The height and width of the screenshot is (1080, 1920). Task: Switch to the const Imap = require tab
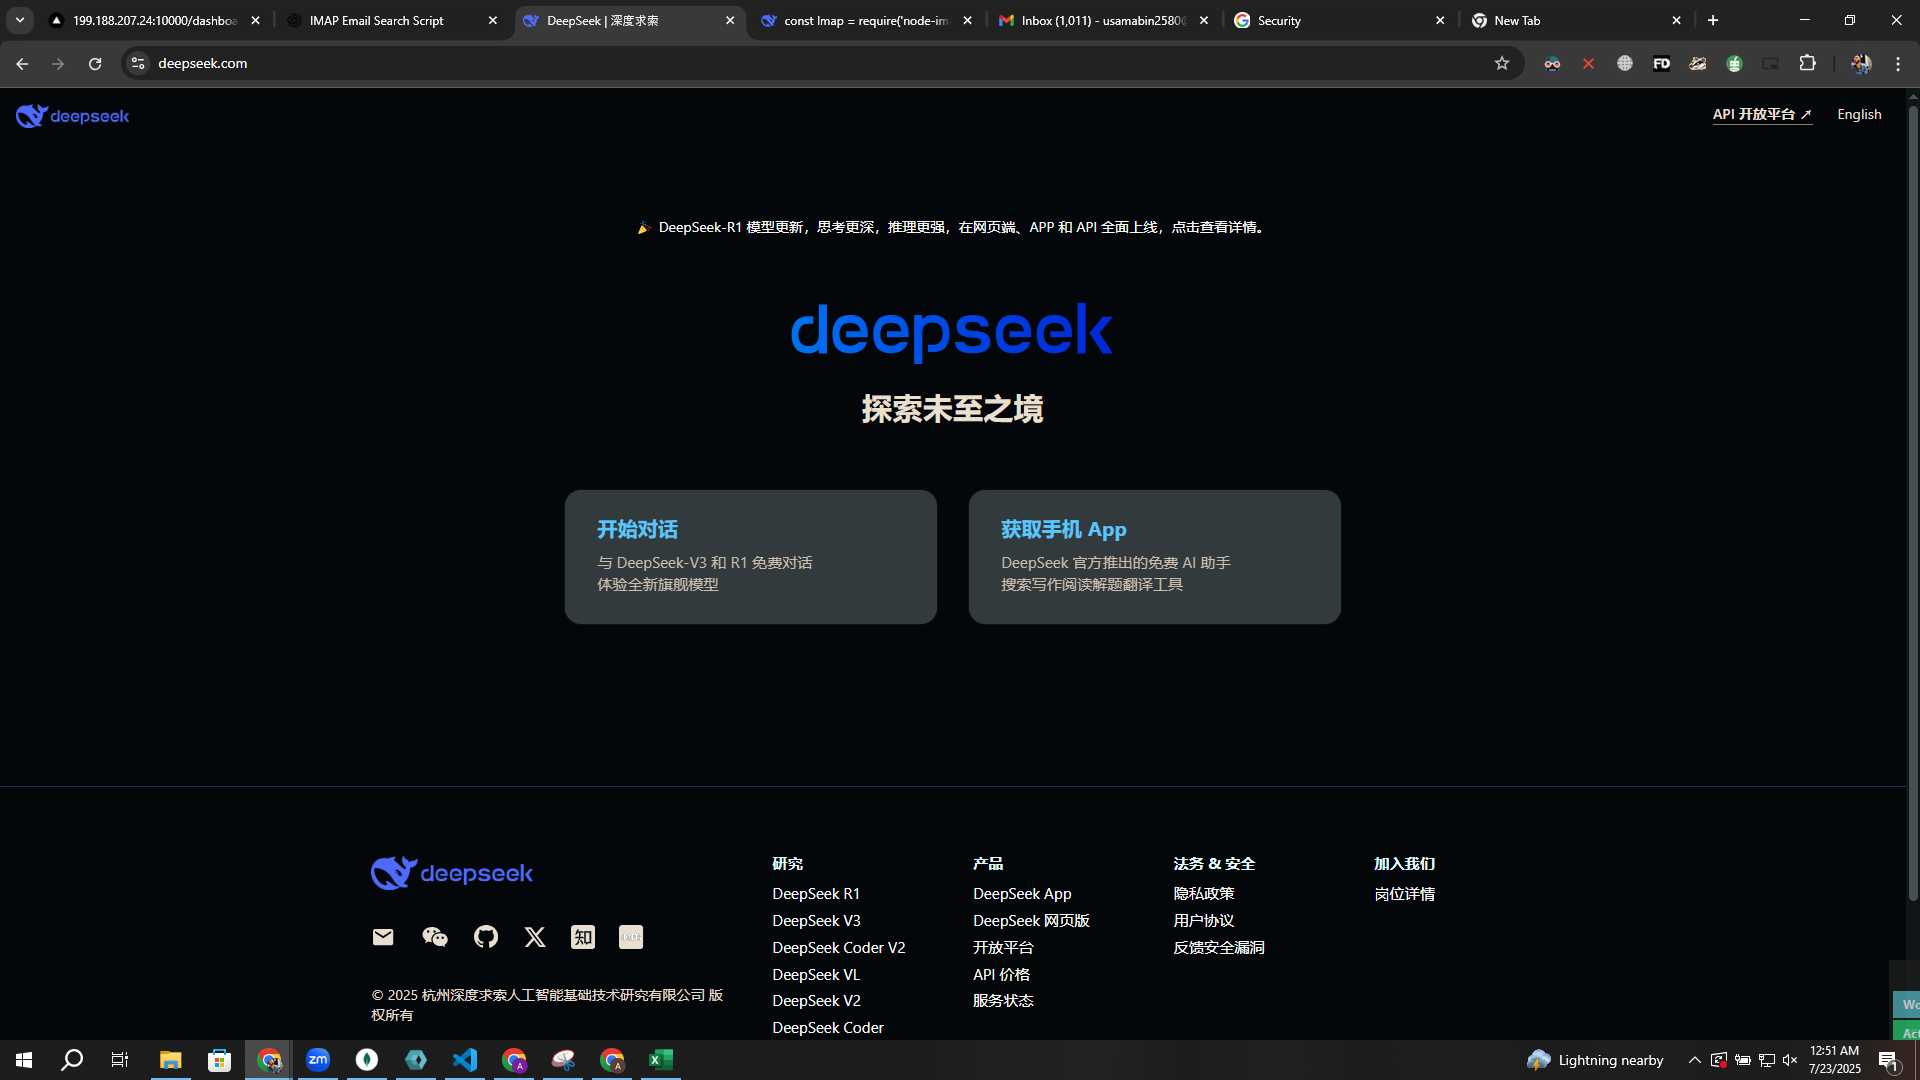865,20
